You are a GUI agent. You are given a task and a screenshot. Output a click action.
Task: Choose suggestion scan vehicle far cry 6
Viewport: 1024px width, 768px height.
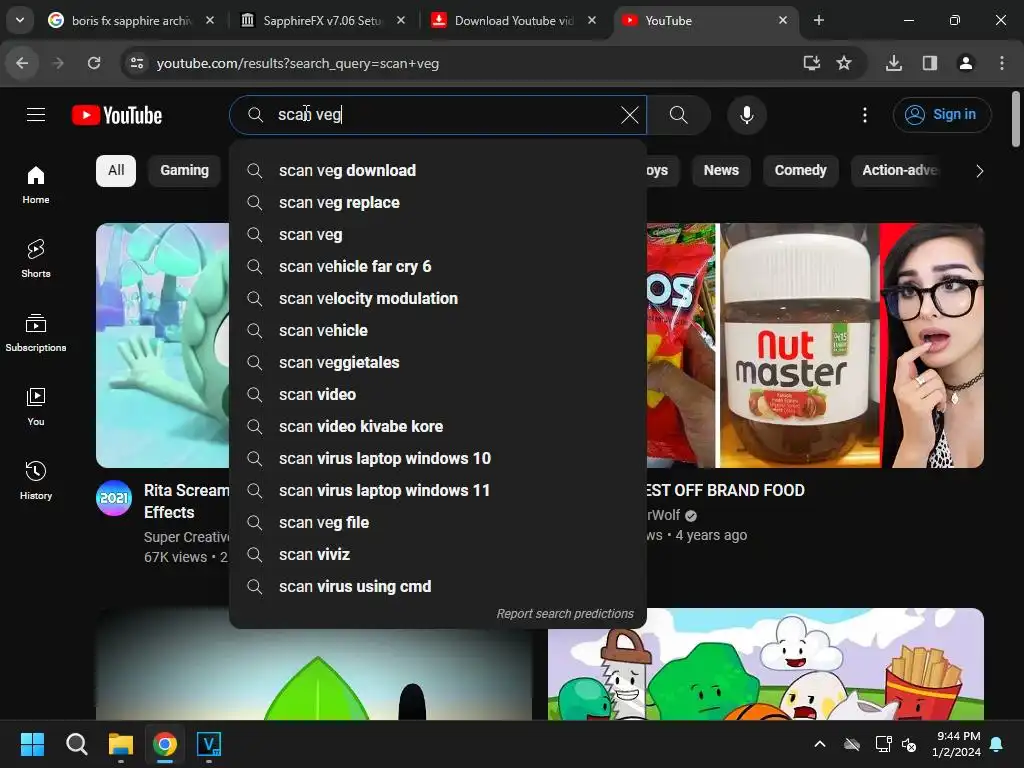(438, 266)
